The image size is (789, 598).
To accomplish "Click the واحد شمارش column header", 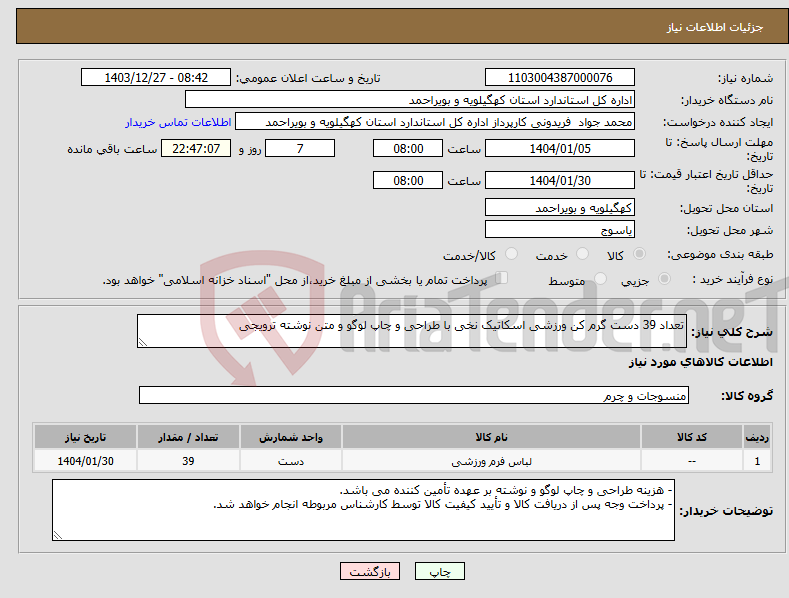I will tap(291, 437).
